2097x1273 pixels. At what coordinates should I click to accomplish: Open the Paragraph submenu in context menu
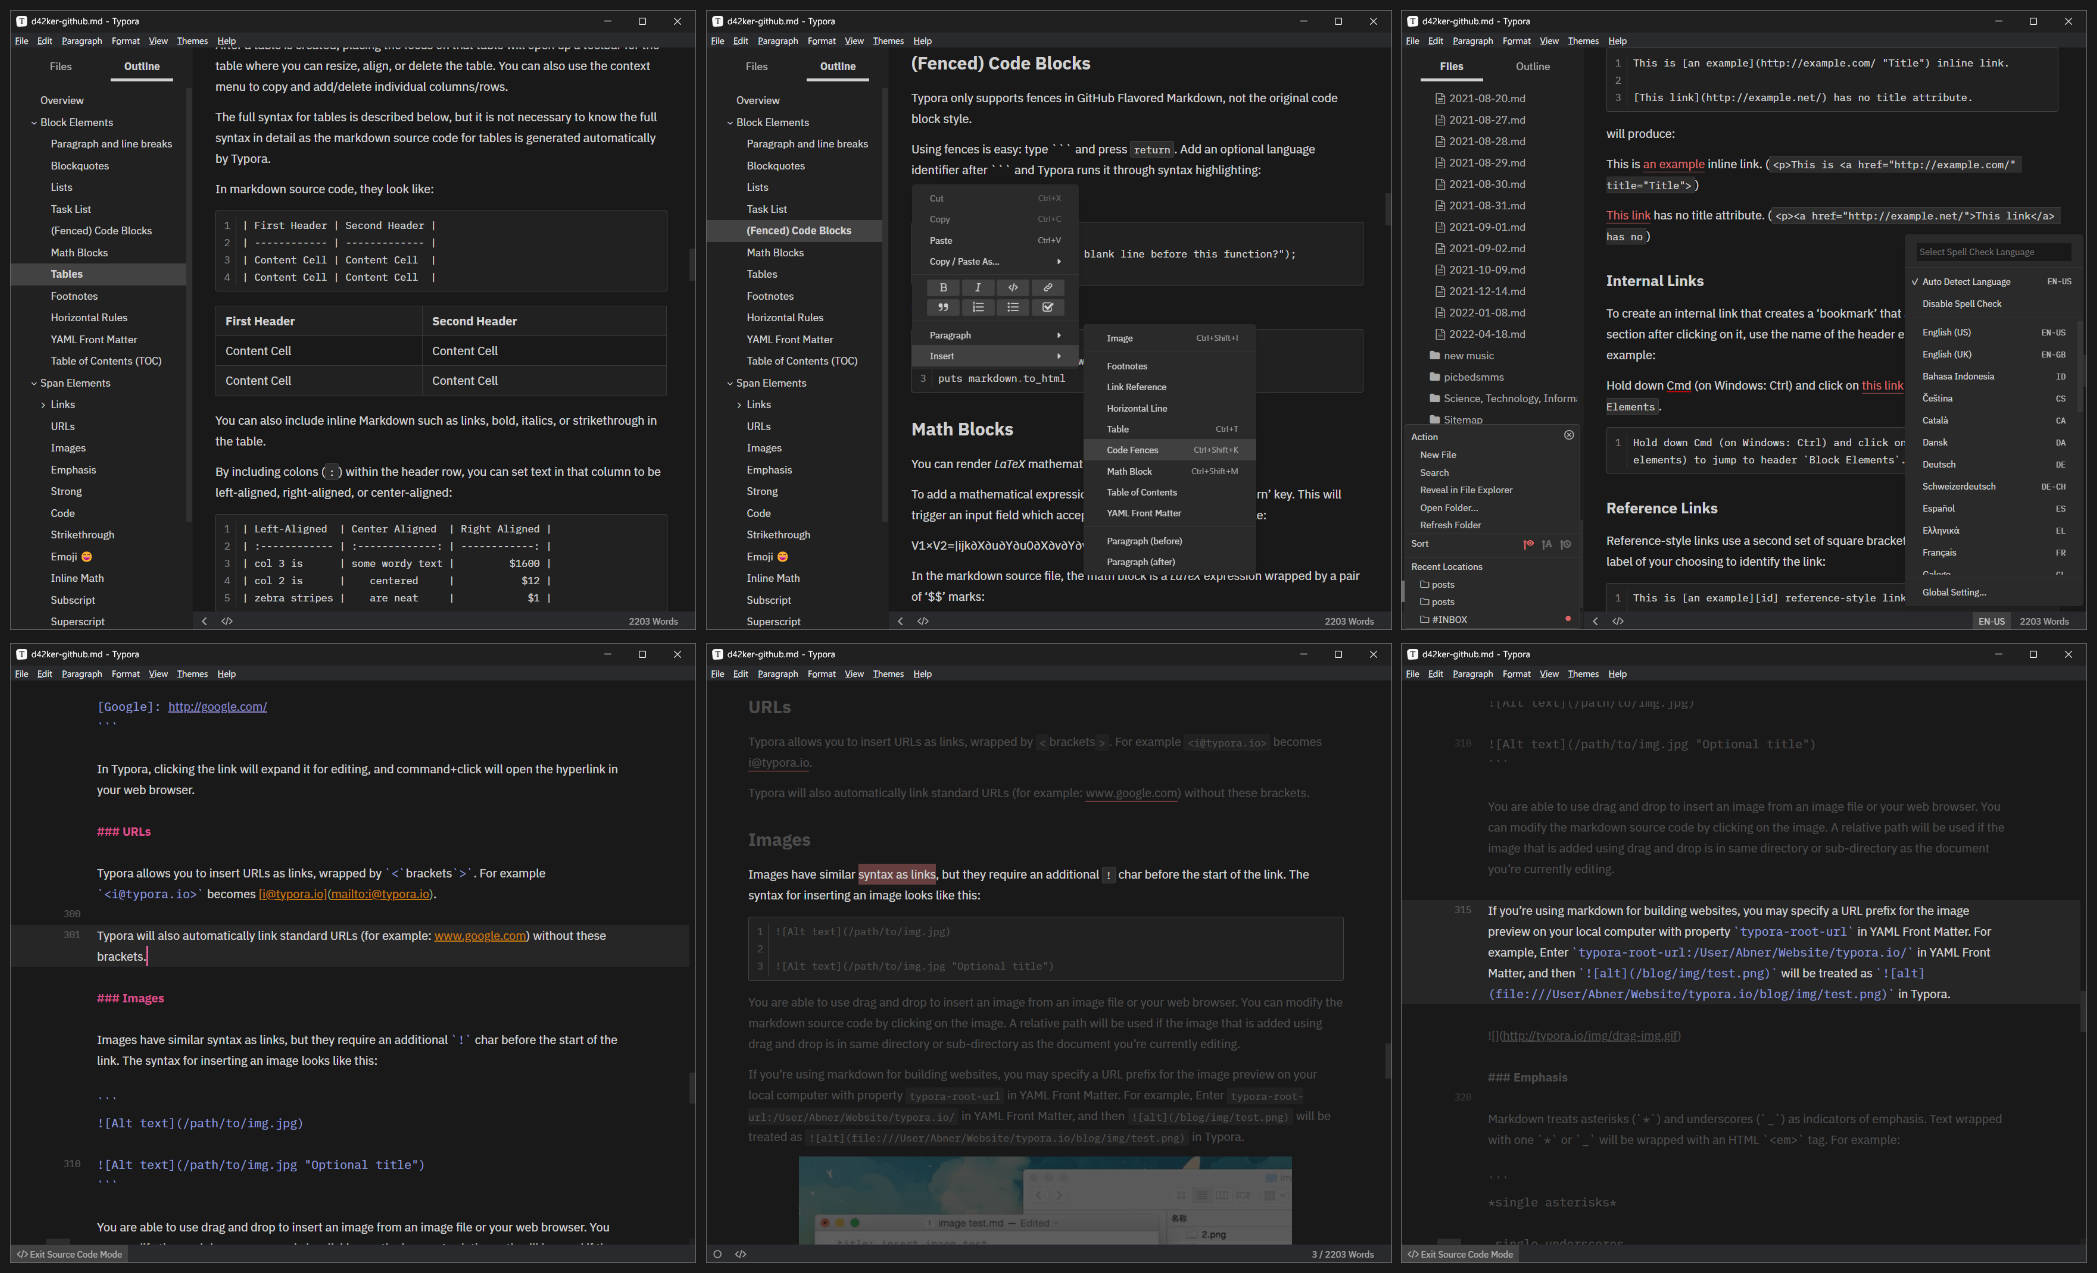(x=995, y=335)
